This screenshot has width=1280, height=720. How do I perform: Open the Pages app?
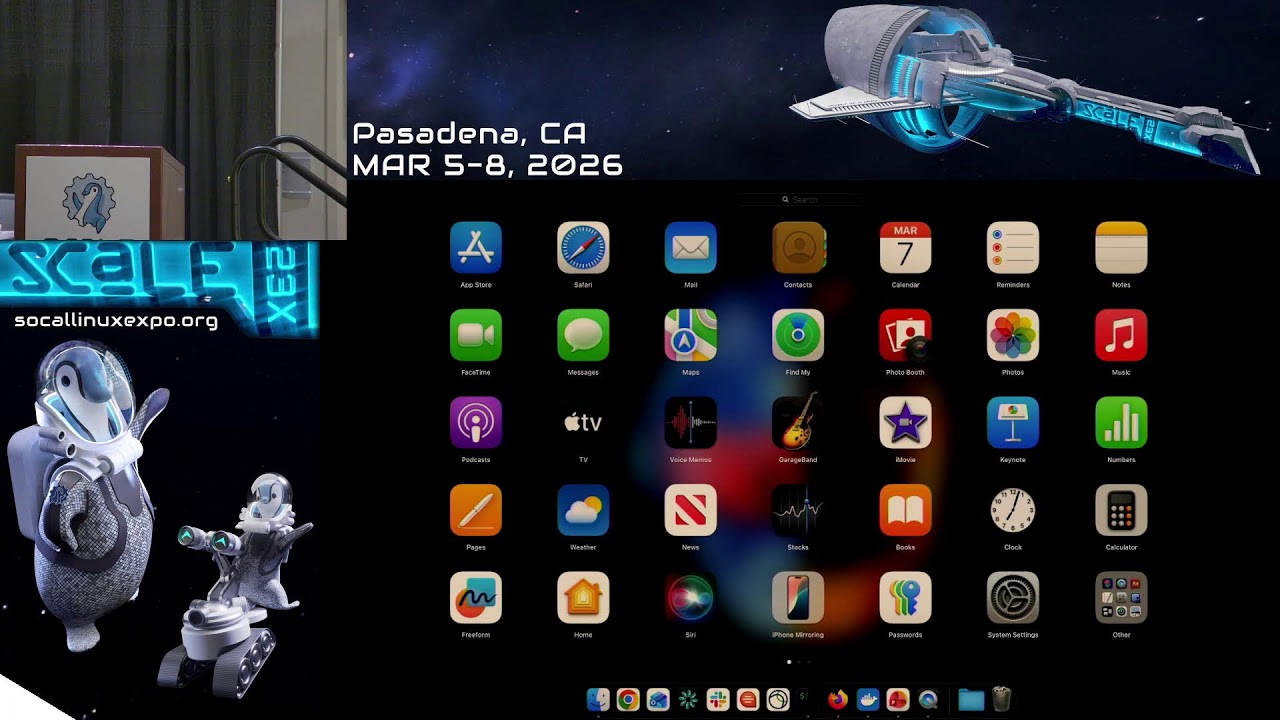coord(476,510)
